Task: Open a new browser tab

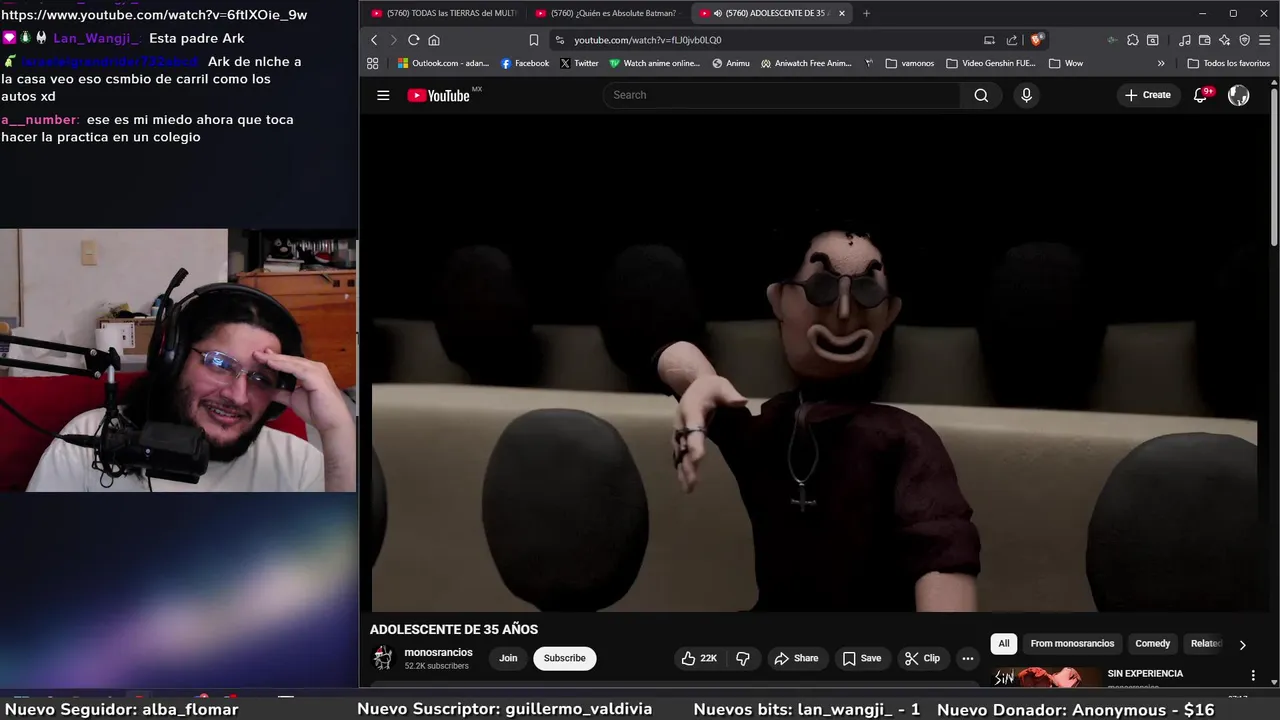Action: [x=866, y=13]
